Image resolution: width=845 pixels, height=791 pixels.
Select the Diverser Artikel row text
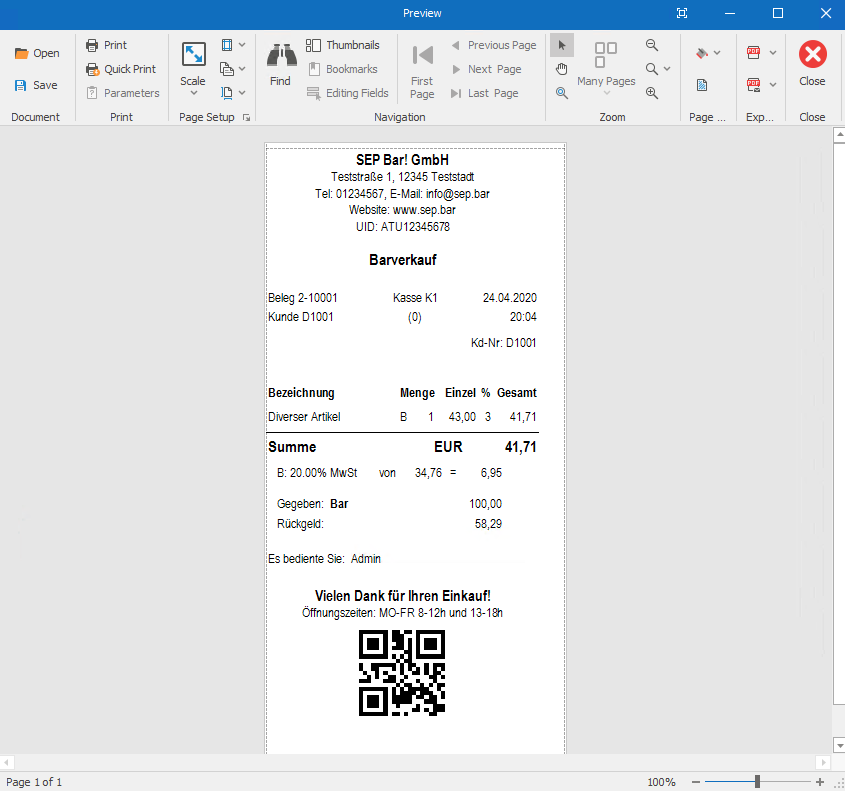(304, 417)
